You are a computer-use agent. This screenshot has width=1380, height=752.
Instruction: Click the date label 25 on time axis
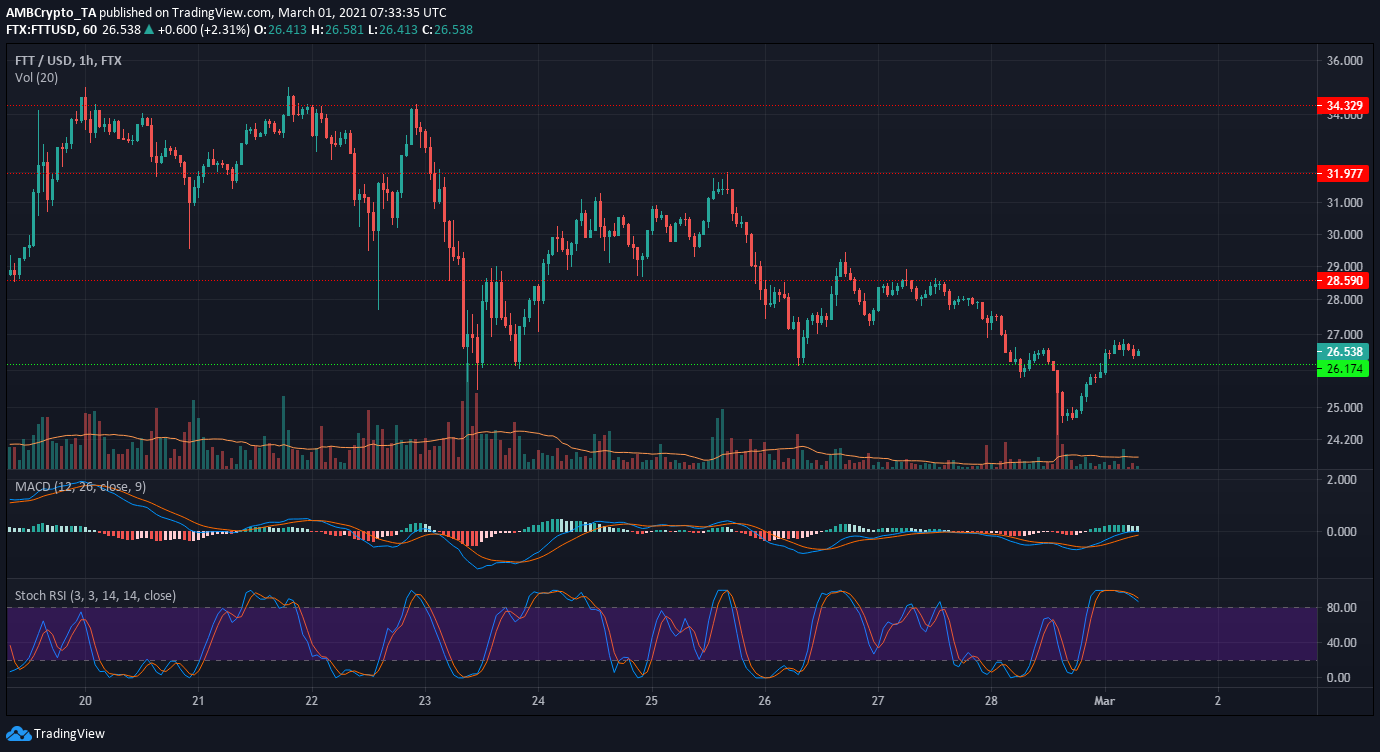pos(651,700)
